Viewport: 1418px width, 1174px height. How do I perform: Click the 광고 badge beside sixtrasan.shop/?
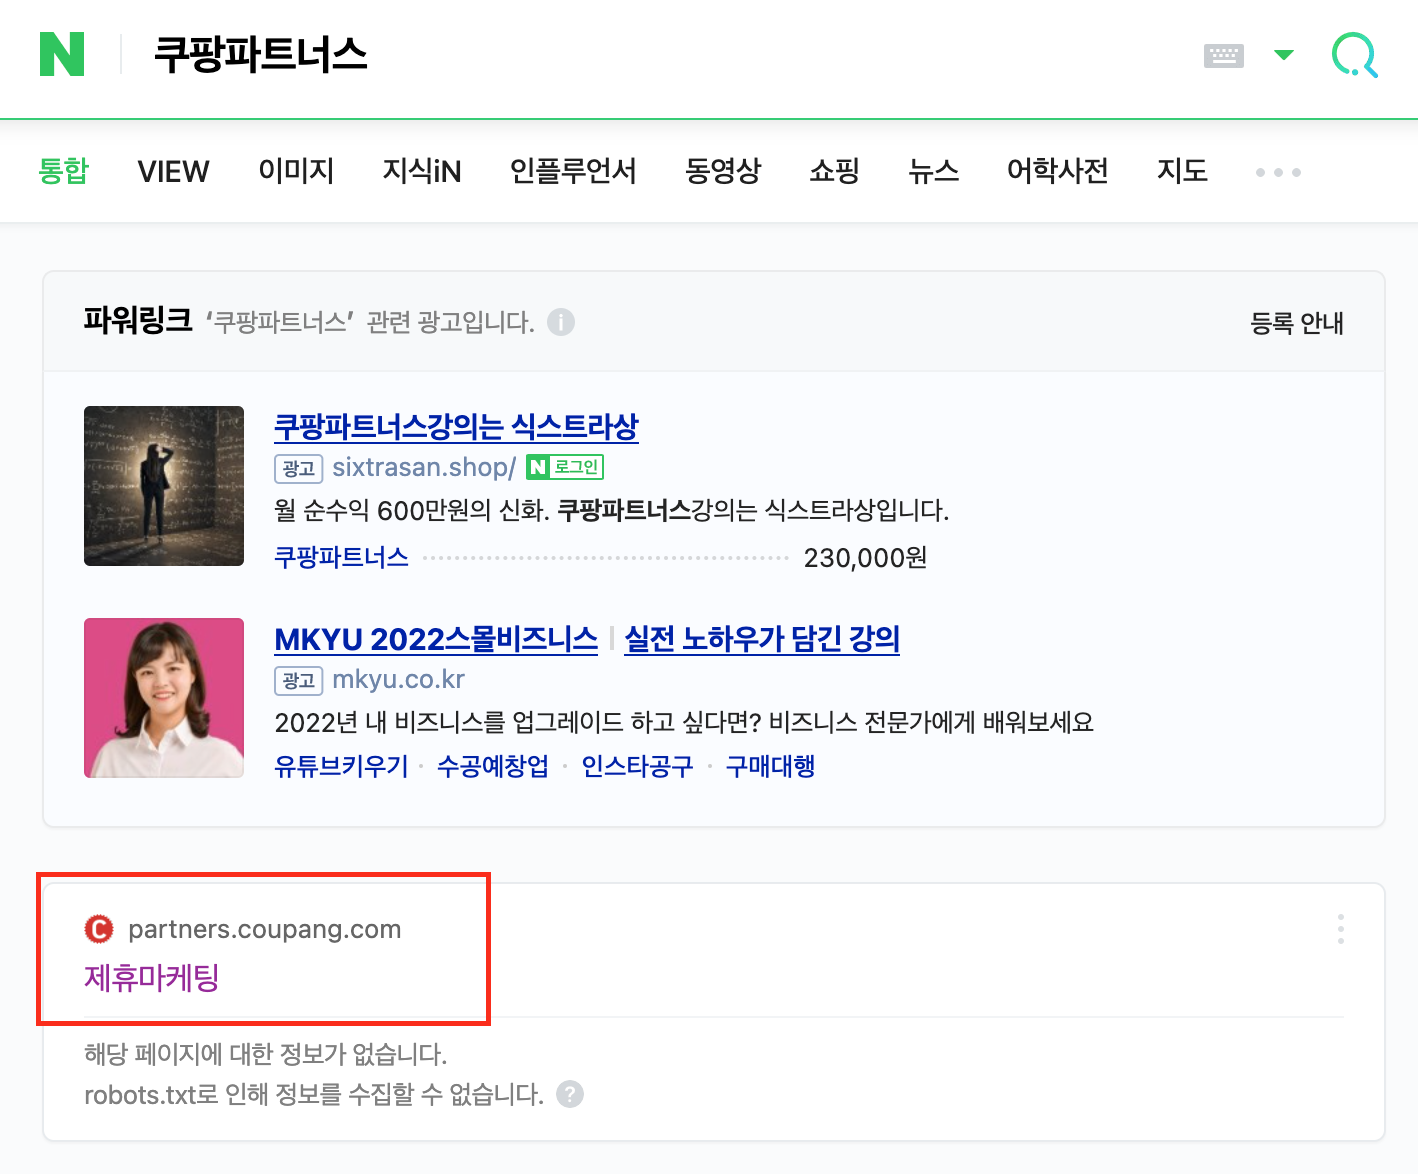(x=298, y=468)
